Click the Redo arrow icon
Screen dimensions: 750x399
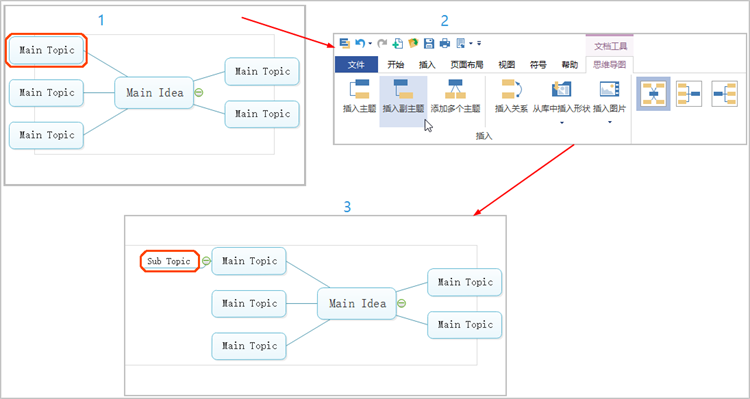[x=382, y=44]
